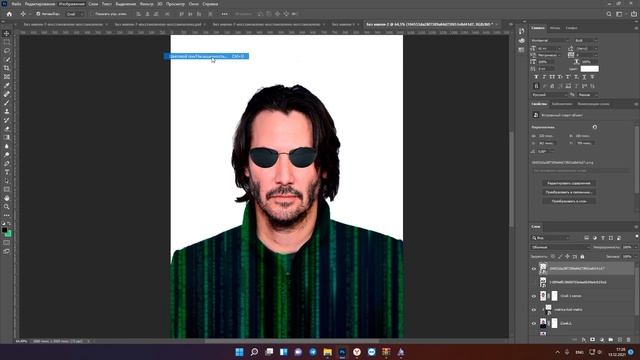
Task: Click the Преобразовать в слои button
Action: 569,201
